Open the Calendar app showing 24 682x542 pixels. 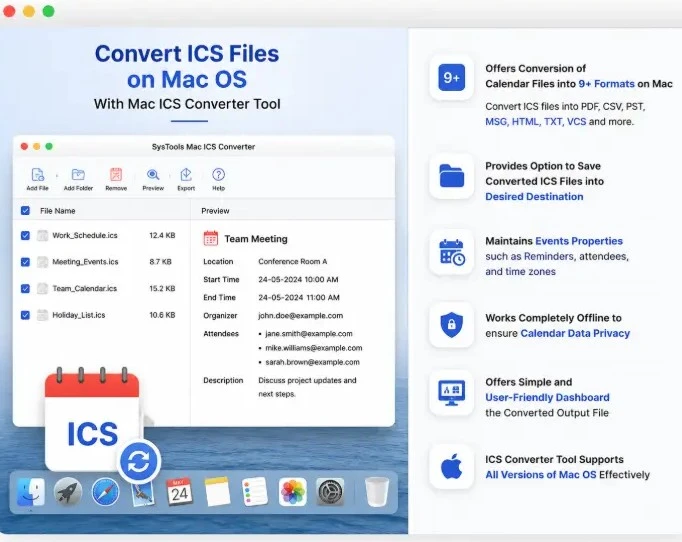(x=180, y=492)
